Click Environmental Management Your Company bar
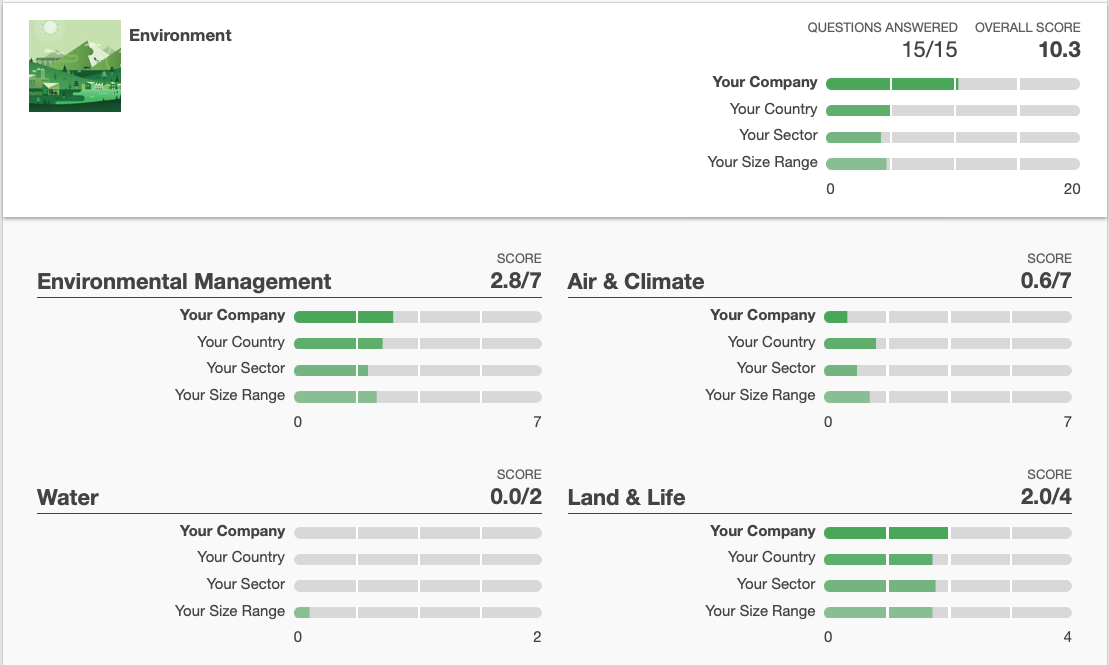 pos(417,317)
